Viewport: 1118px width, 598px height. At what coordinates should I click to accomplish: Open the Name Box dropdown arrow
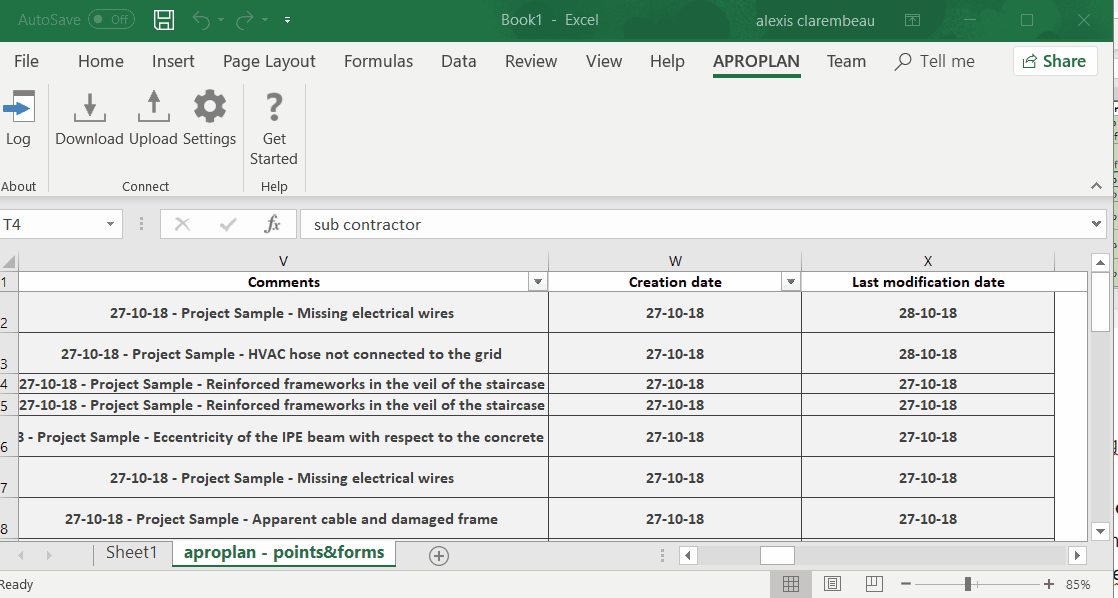click(111, 225)
